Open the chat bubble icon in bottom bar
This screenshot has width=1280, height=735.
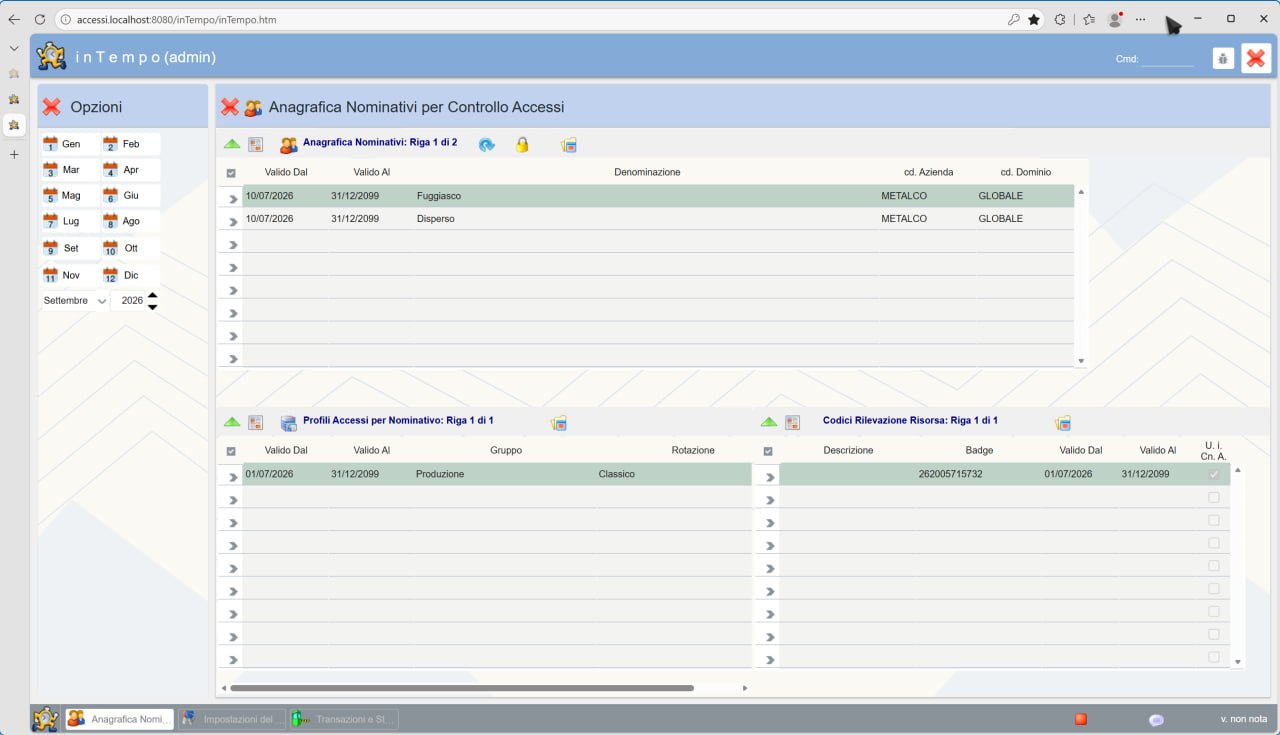point(1157,720)
